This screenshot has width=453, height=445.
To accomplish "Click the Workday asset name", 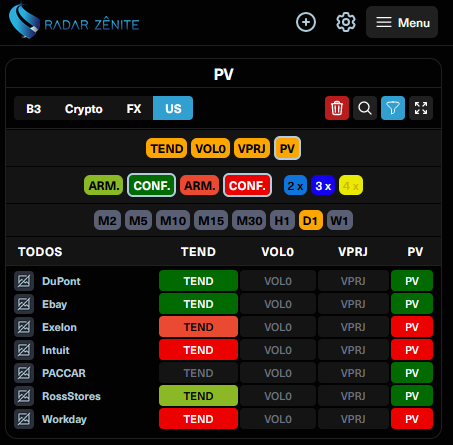I will 64,419.
